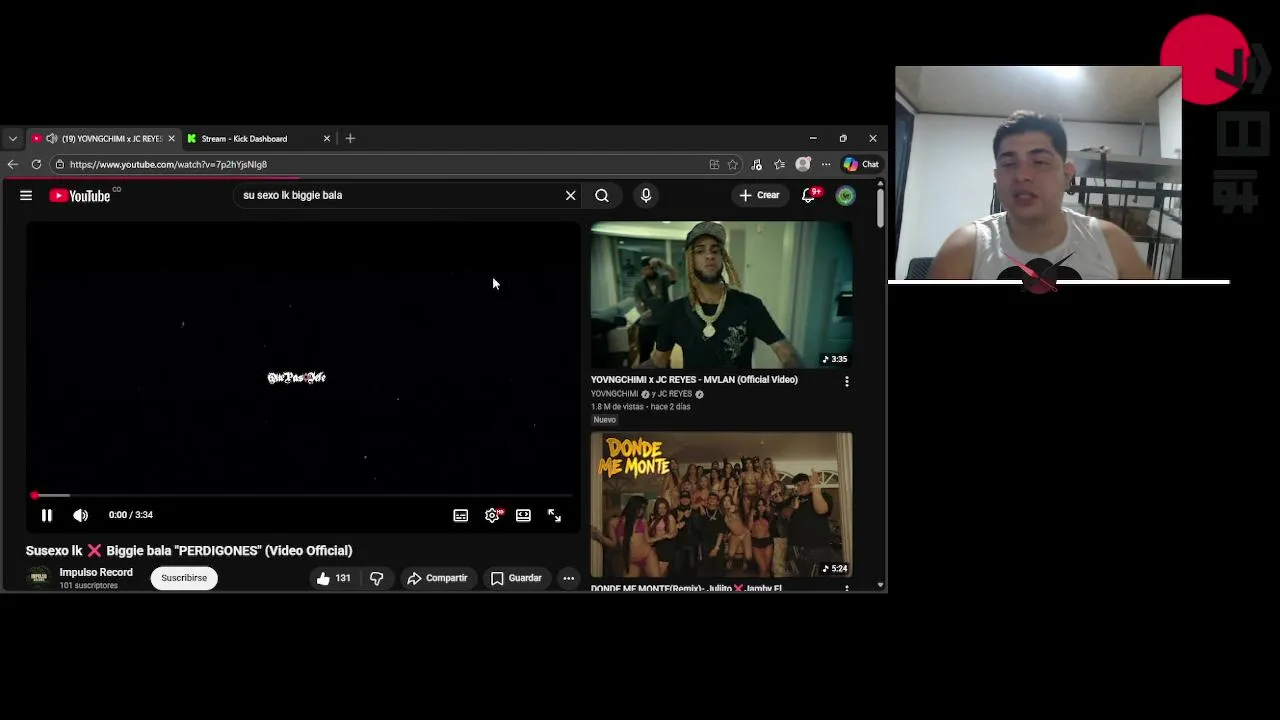The height and width of the screenshot is (720, 1280).
Task: Open the Impulso Record channel name
Action: [96, 572]
